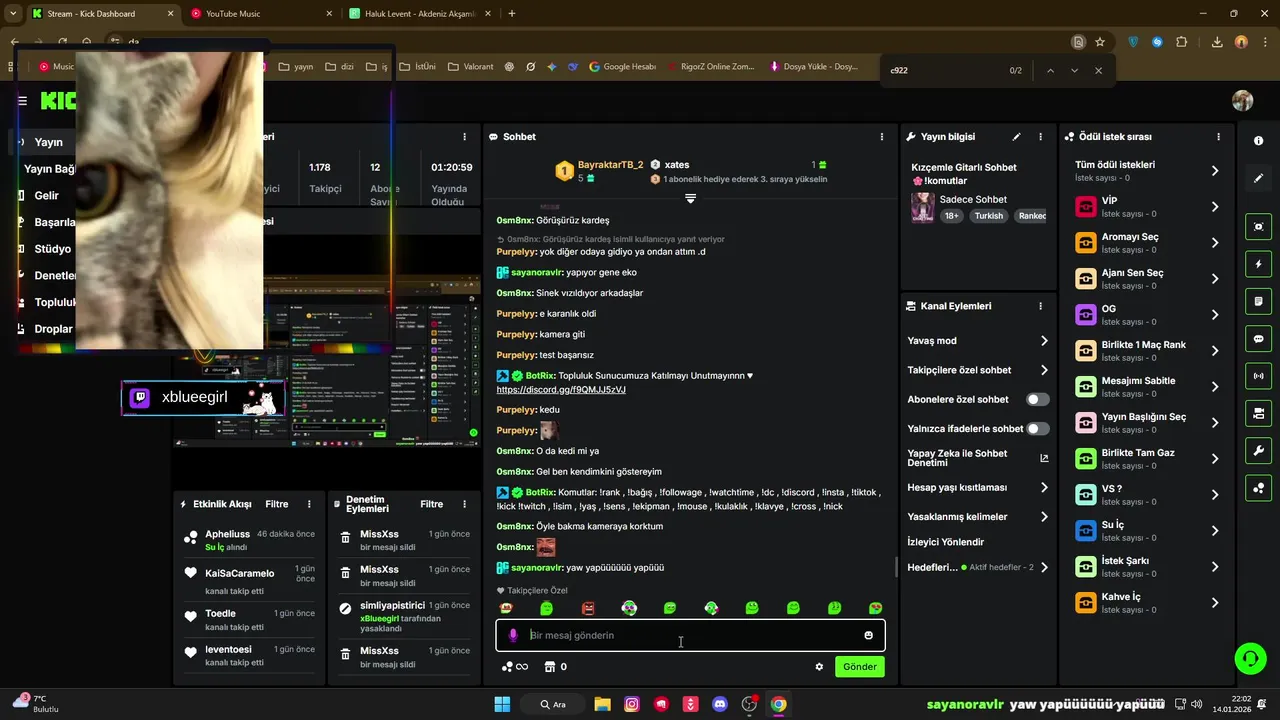Open the Gelir sidebar menu item
The width and height of the screenshot is (1280, 720).
tap(46, 196)
